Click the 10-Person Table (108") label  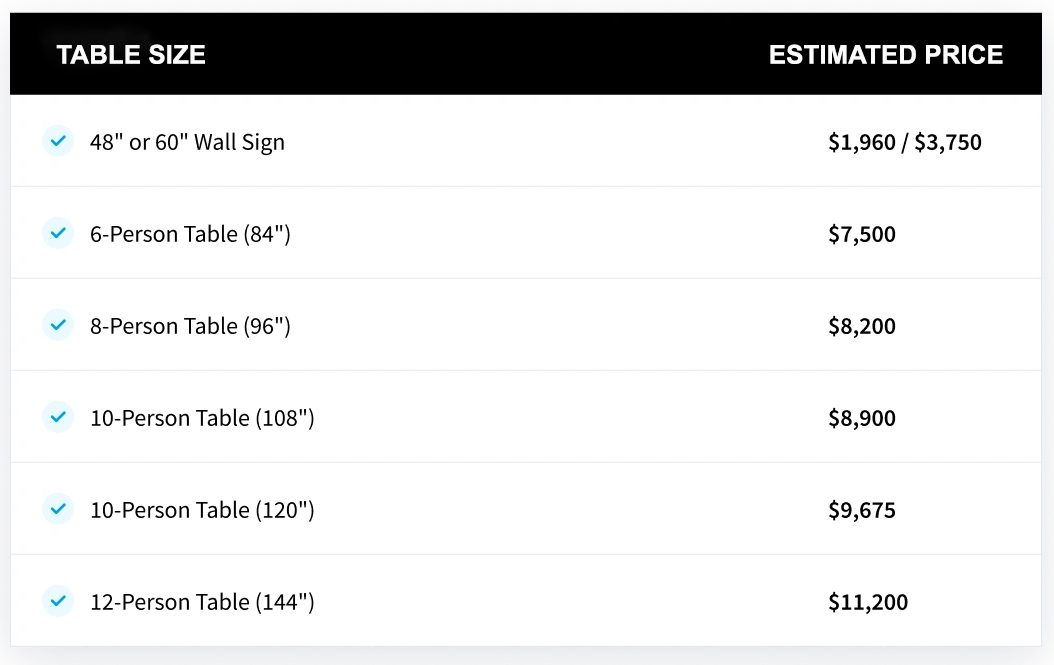[202, 418]
